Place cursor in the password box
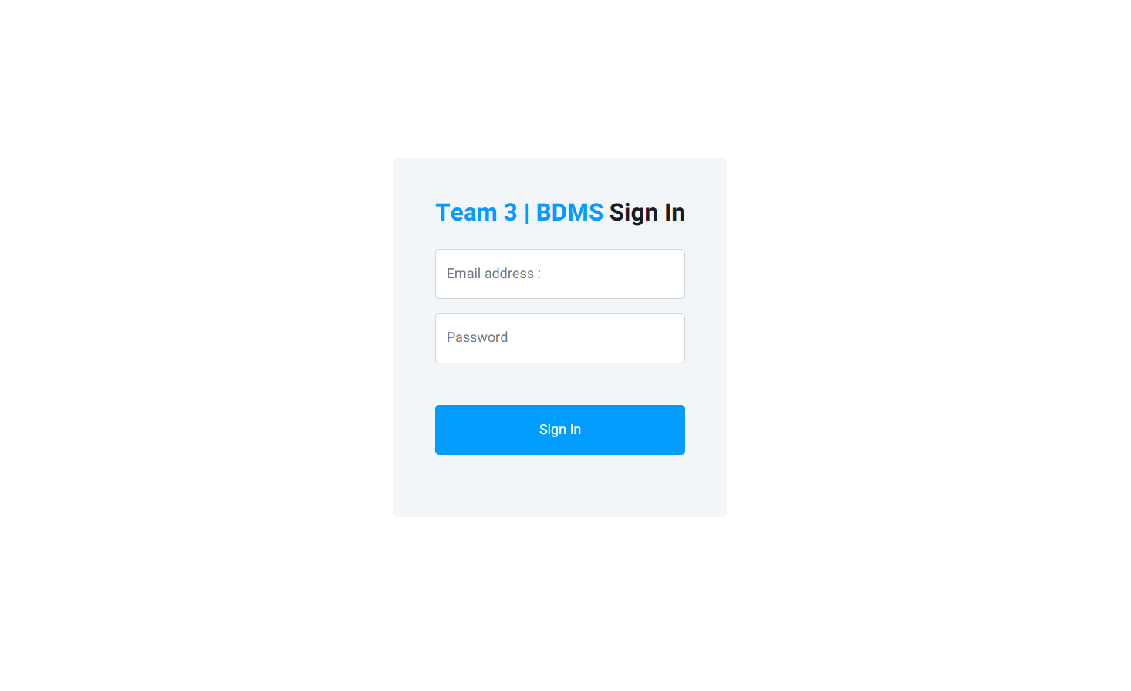1131x691 pixels. (x=559, y=338)
